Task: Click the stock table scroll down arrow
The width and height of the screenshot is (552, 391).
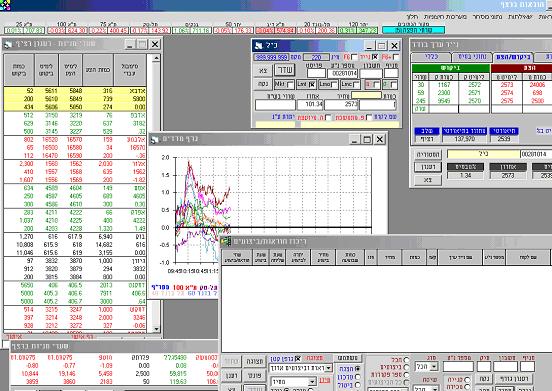Action: pos(156,329)
